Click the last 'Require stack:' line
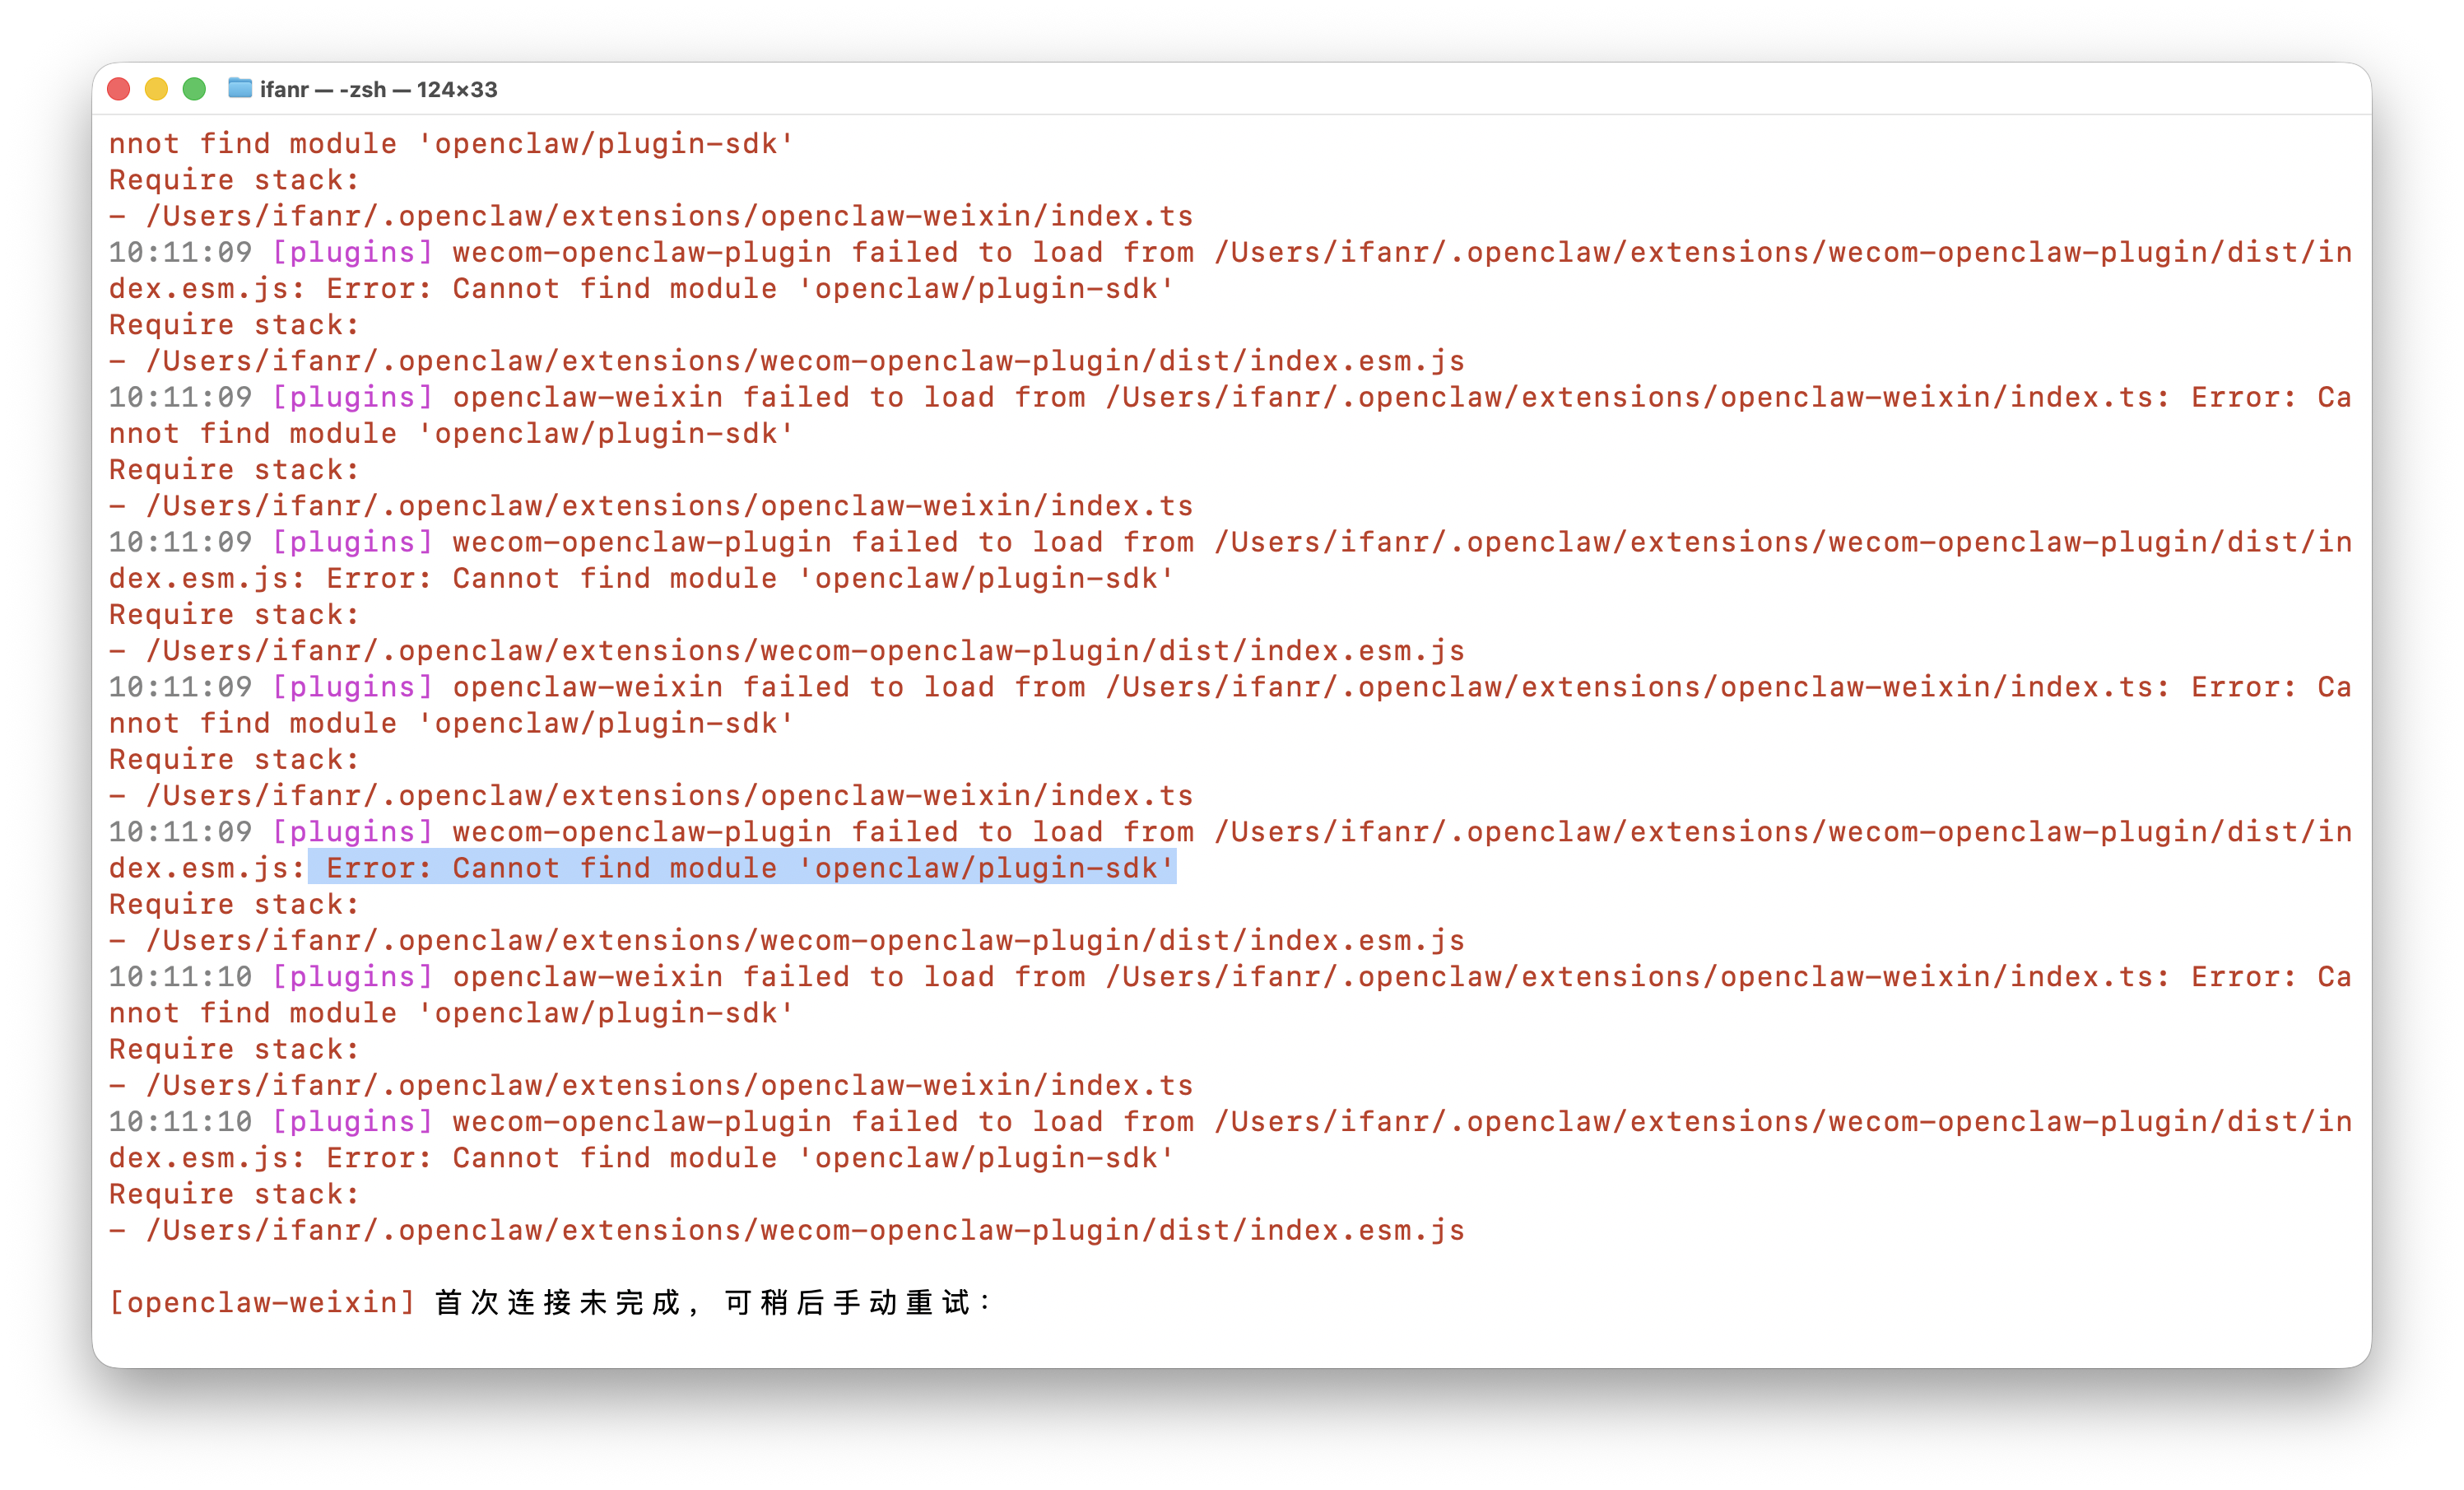Screen dimensions: 2464x1490 [234, 1194]
